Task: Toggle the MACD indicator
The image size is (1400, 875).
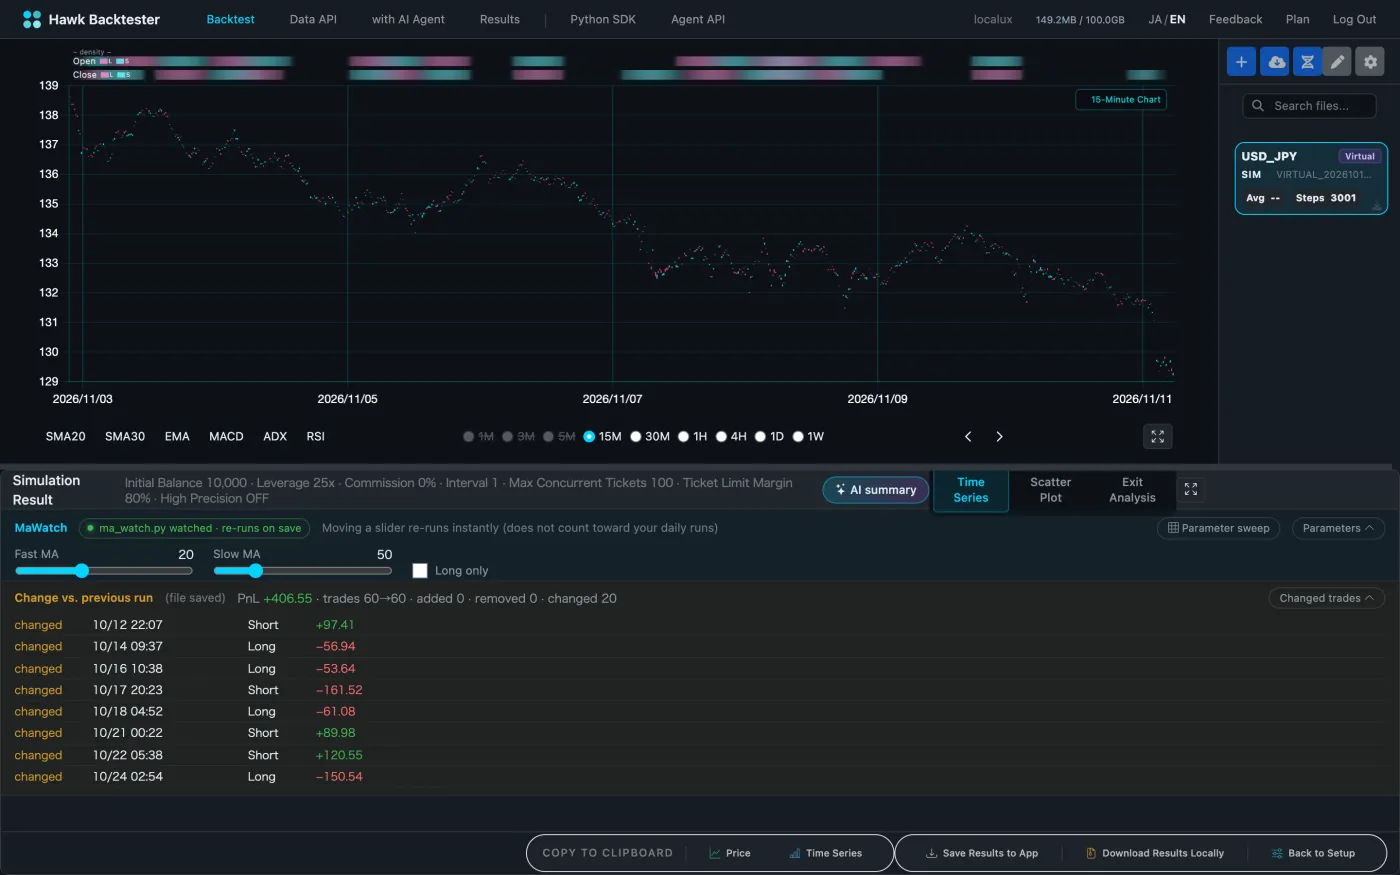Action: tap(226, 437)
